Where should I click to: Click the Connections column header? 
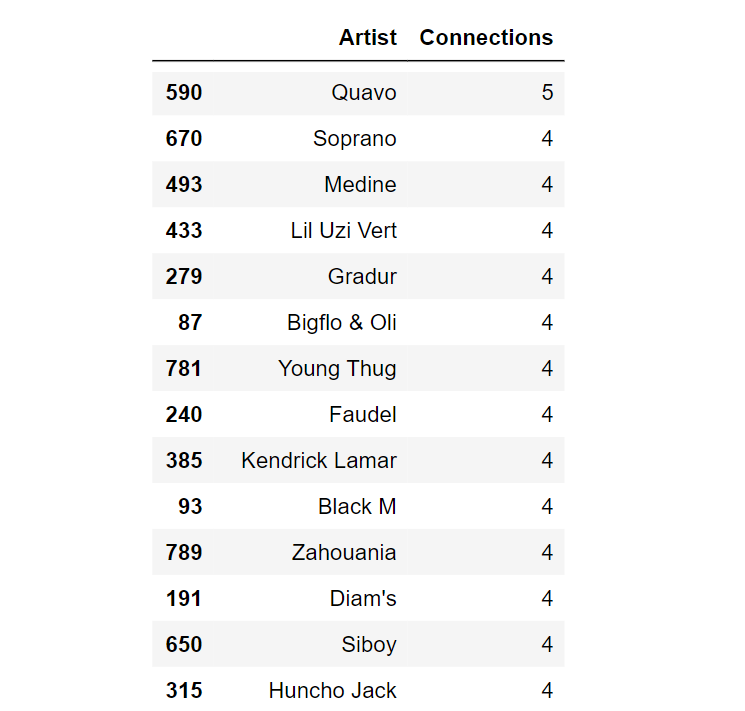coord(486,38)
